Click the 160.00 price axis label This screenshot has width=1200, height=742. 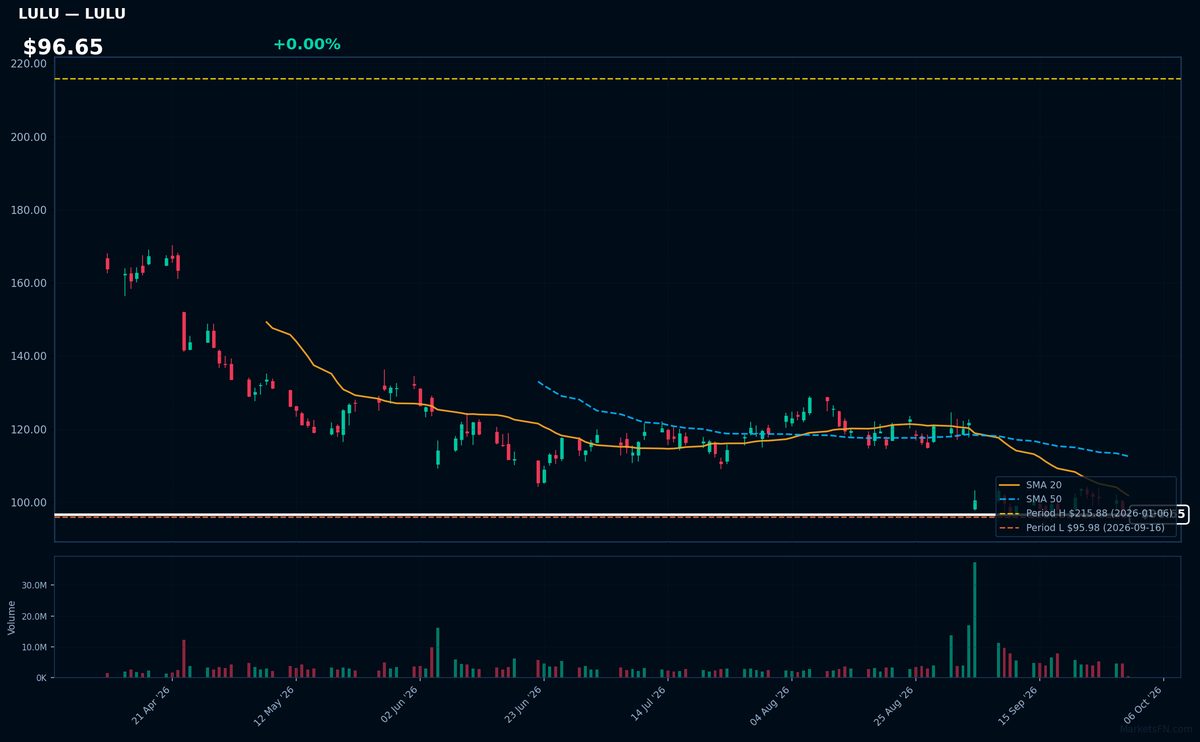(28, 283)
